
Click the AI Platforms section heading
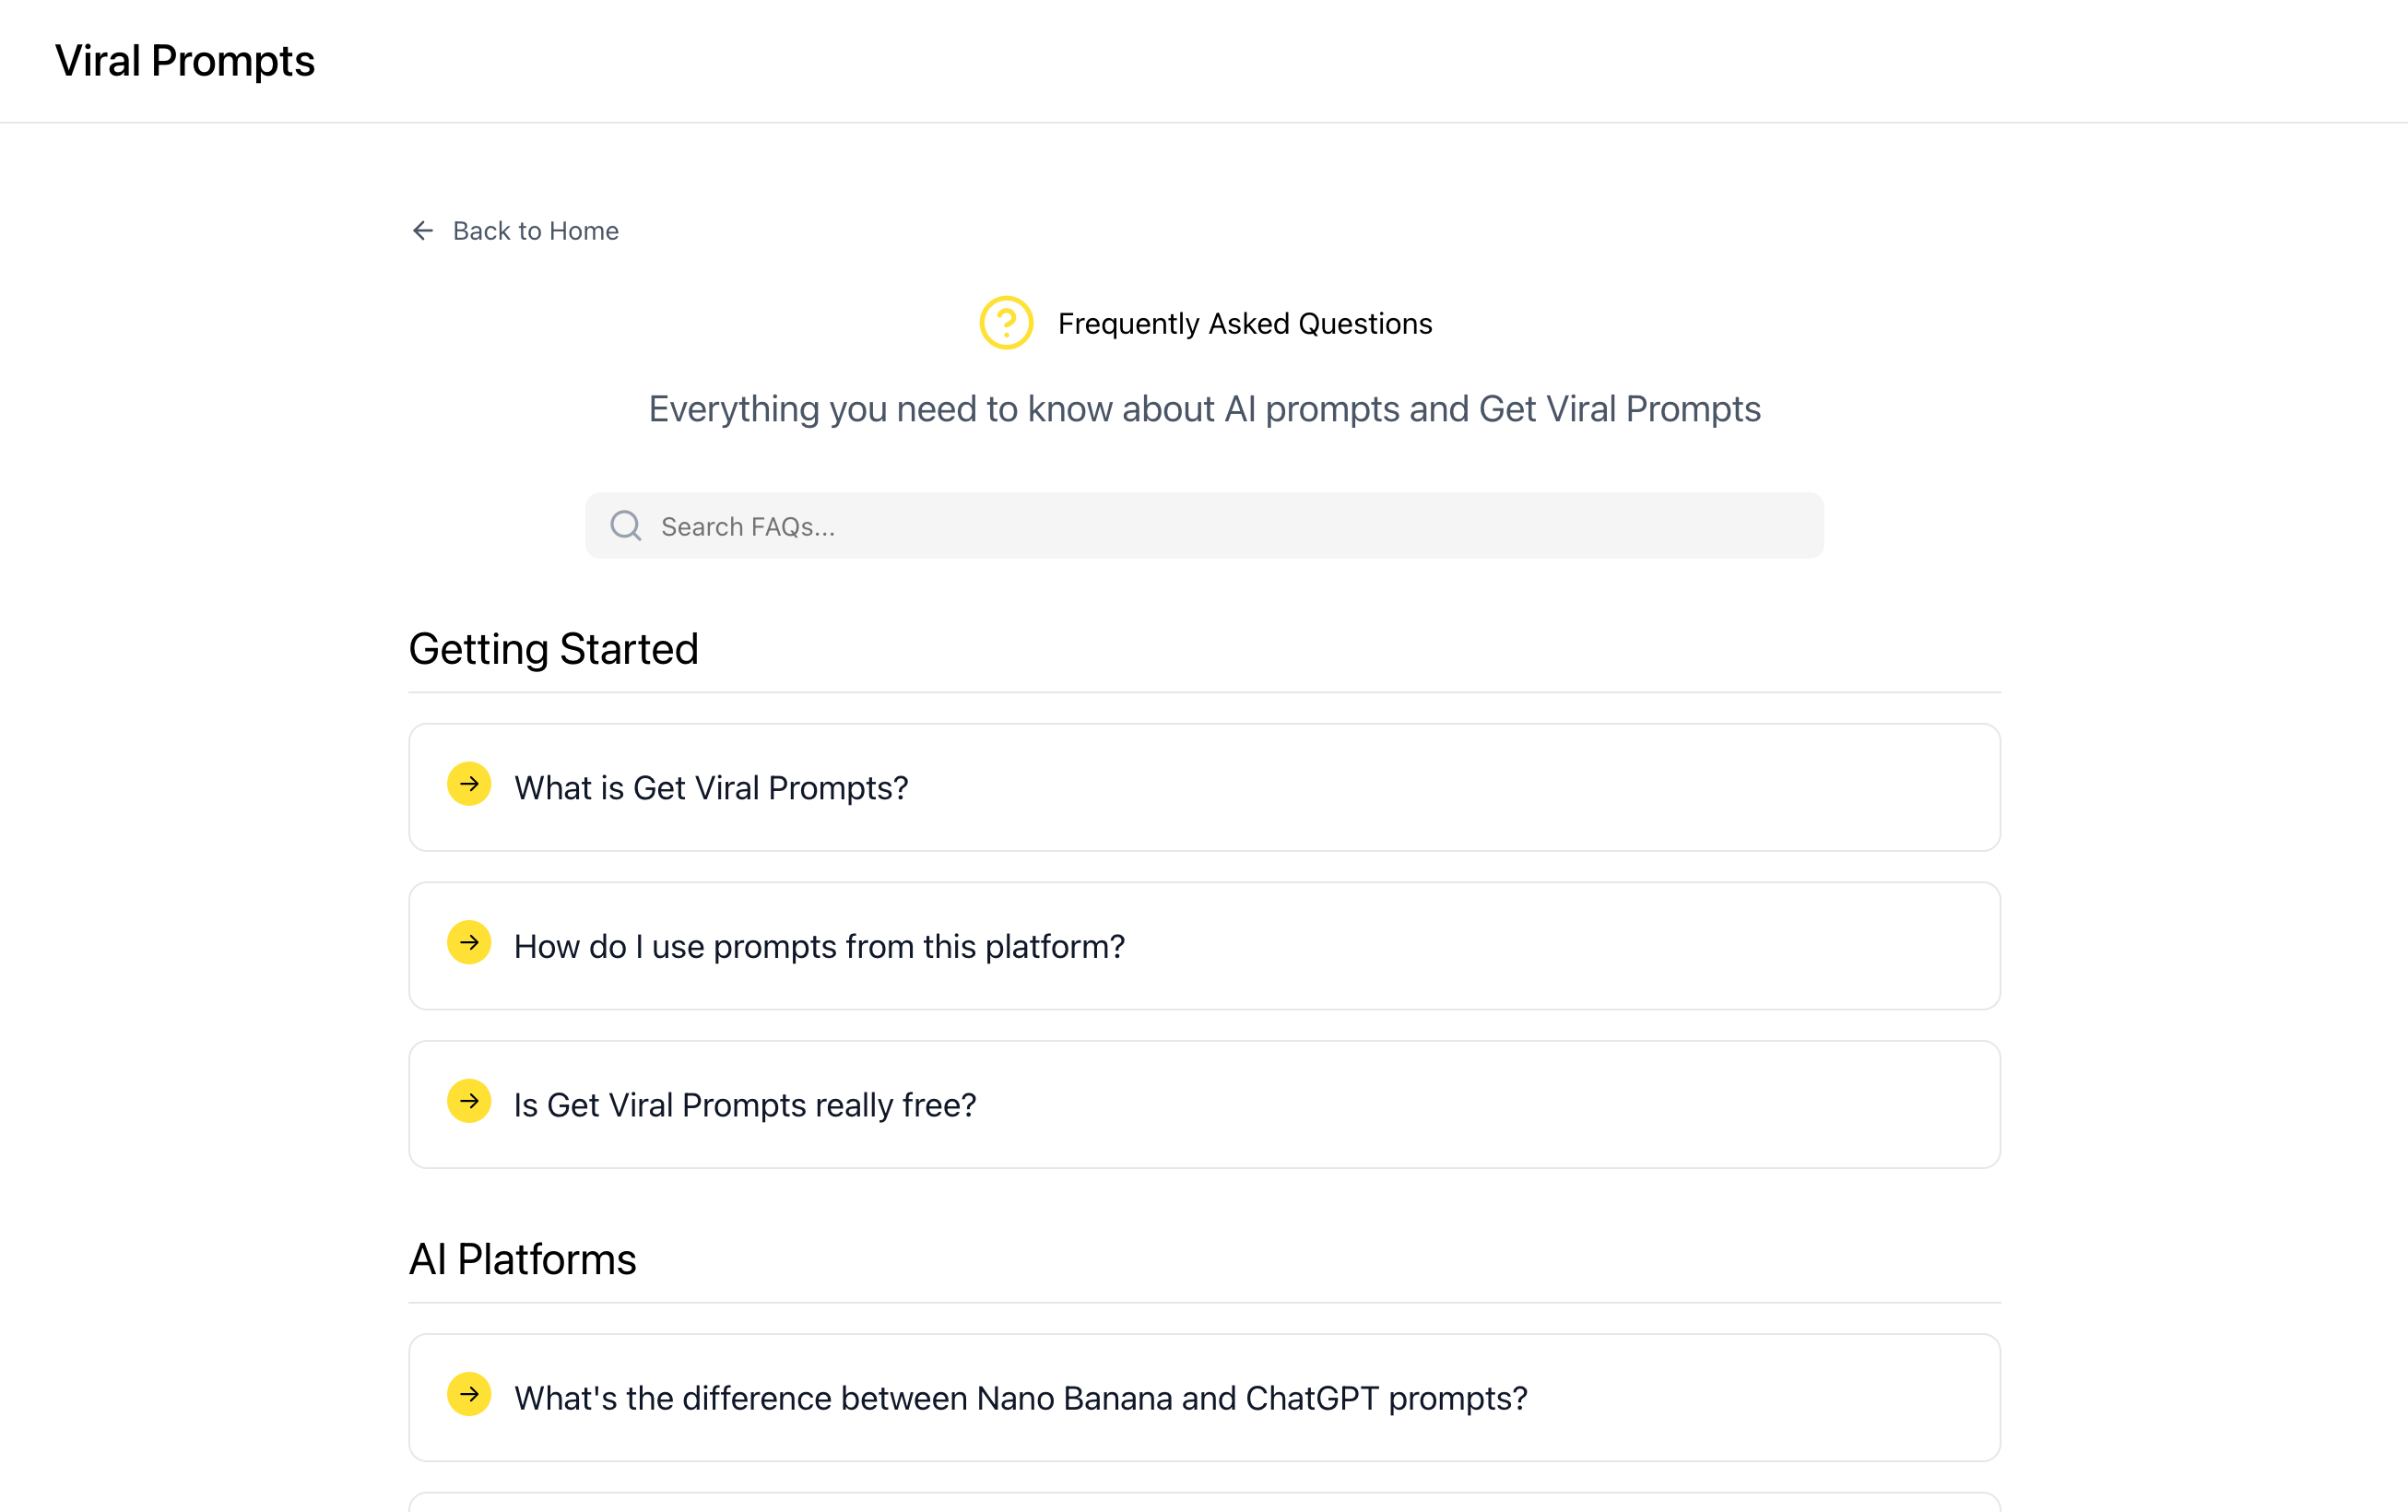tap(522, 1259)
